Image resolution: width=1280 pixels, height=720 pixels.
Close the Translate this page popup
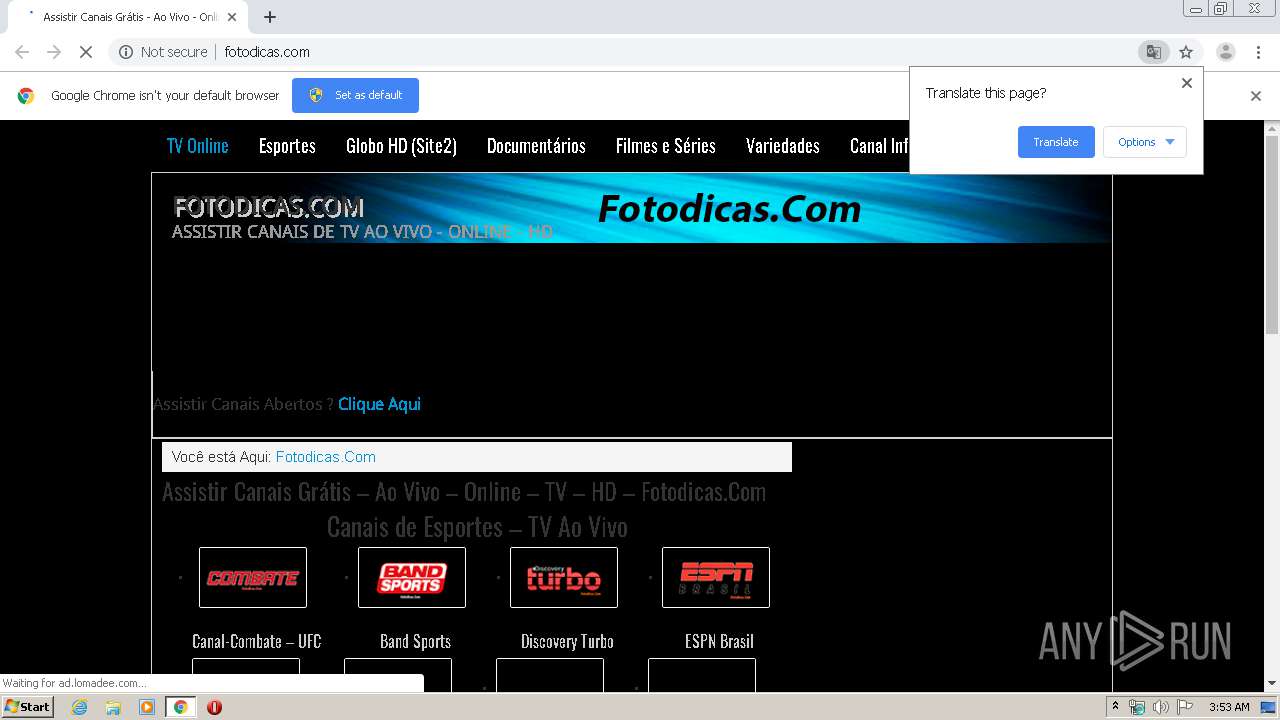pos(1187,83)
